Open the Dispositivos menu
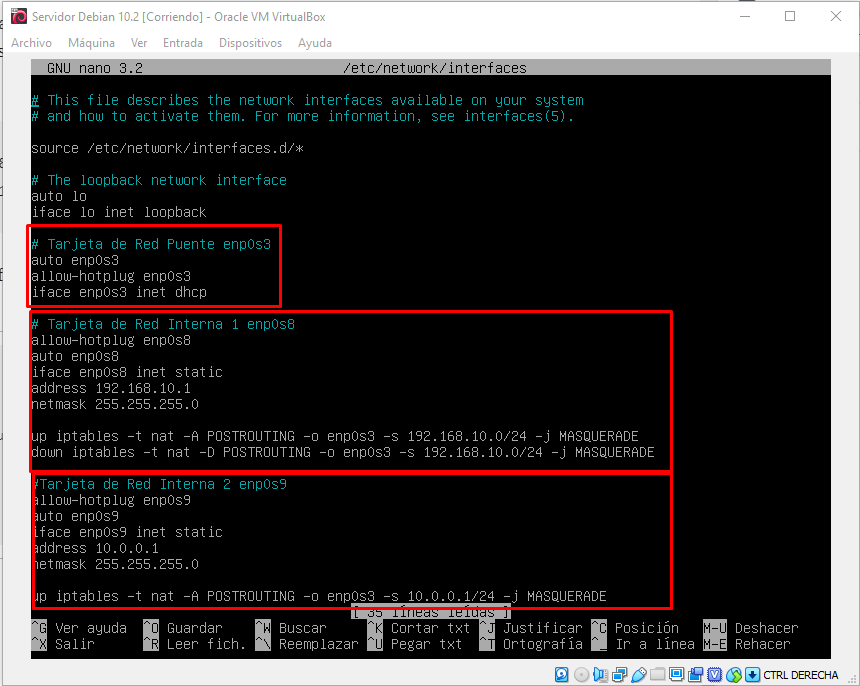 pos(250,43)
